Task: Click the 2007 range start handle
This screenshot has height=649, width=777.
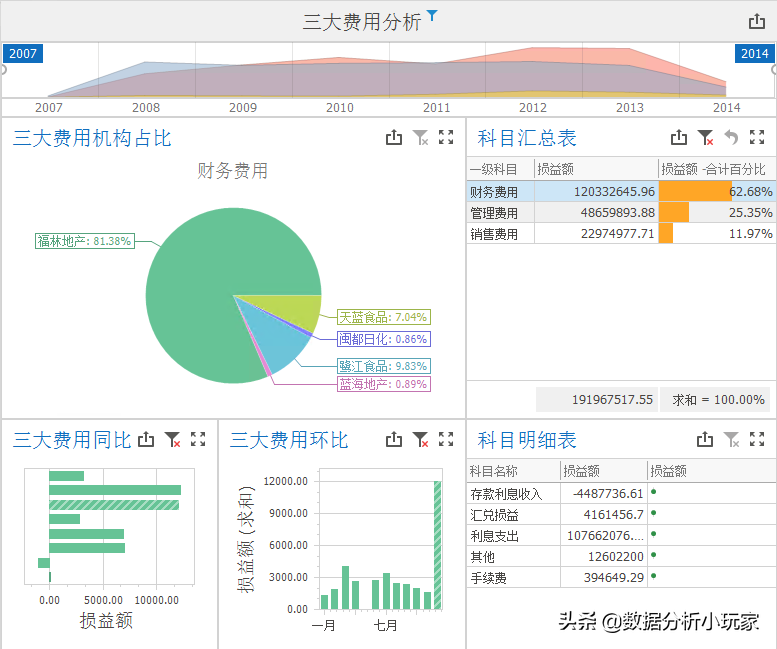Action: 22,53
